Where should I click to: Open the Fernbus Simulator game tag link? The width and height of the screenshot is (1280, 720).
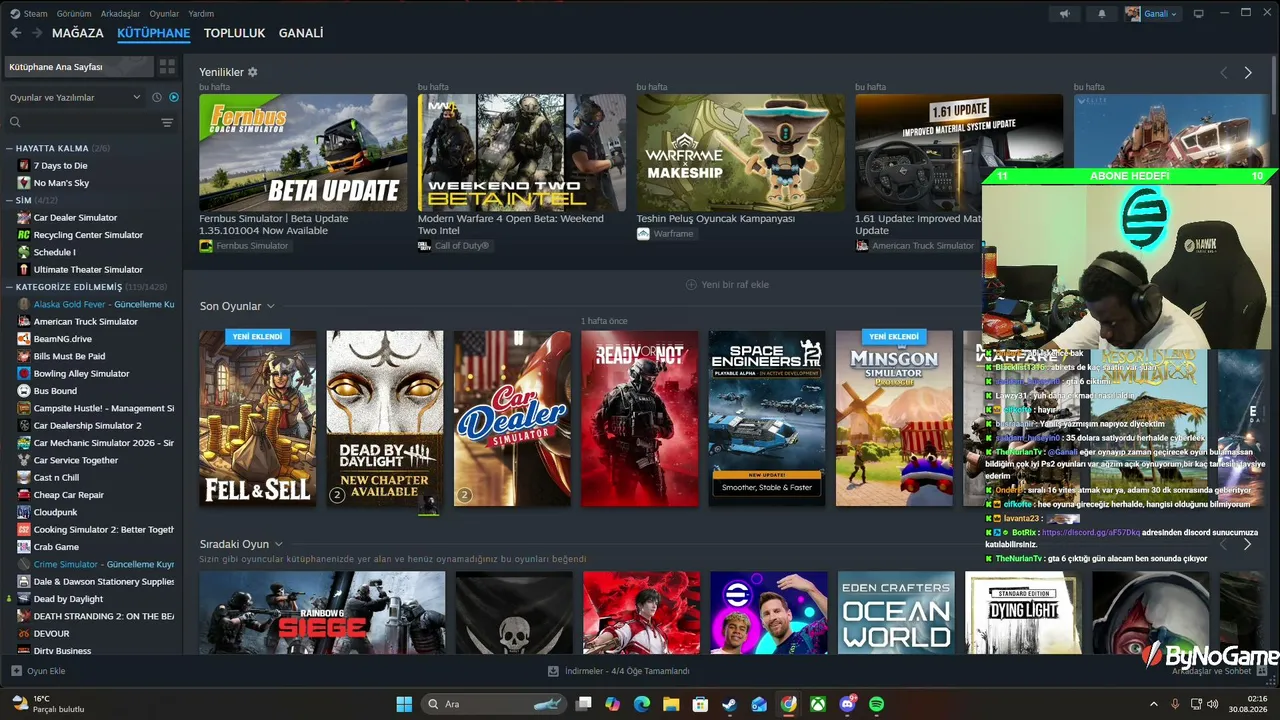tap(244, 246)
